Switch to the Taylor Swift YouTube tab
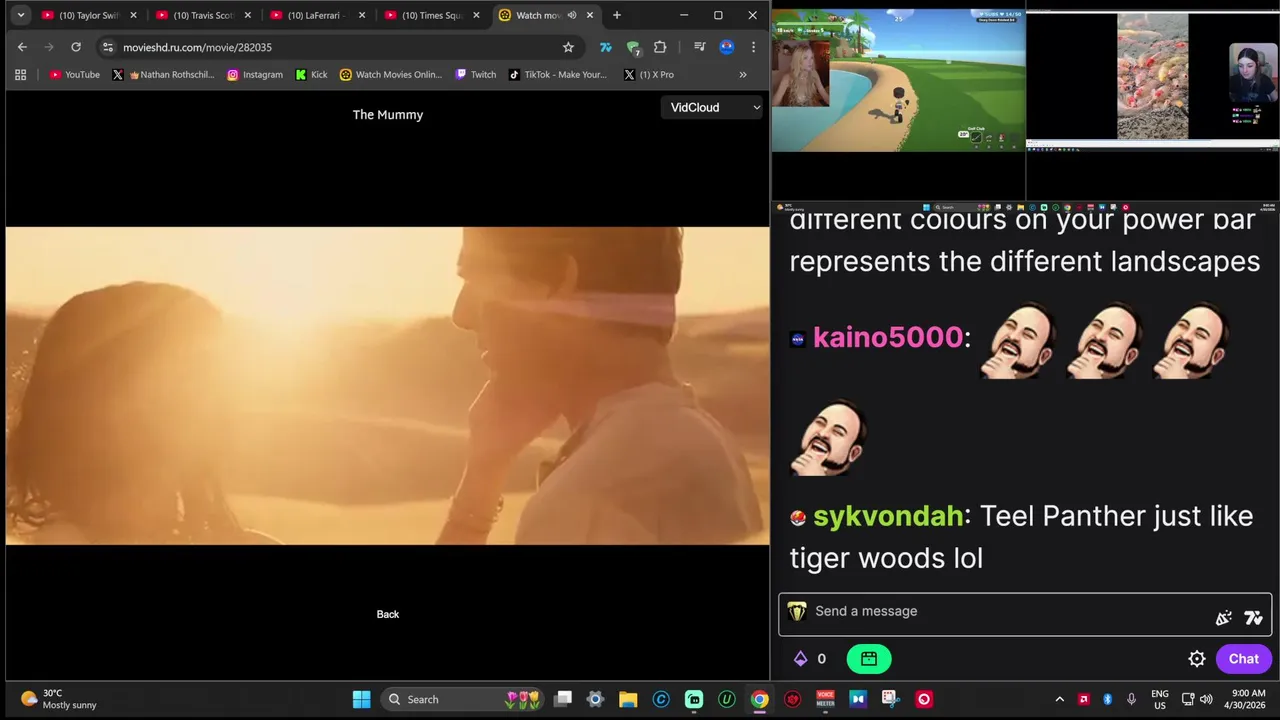Viewport: 1280px width, 720px height. click(x=89, y=15)
